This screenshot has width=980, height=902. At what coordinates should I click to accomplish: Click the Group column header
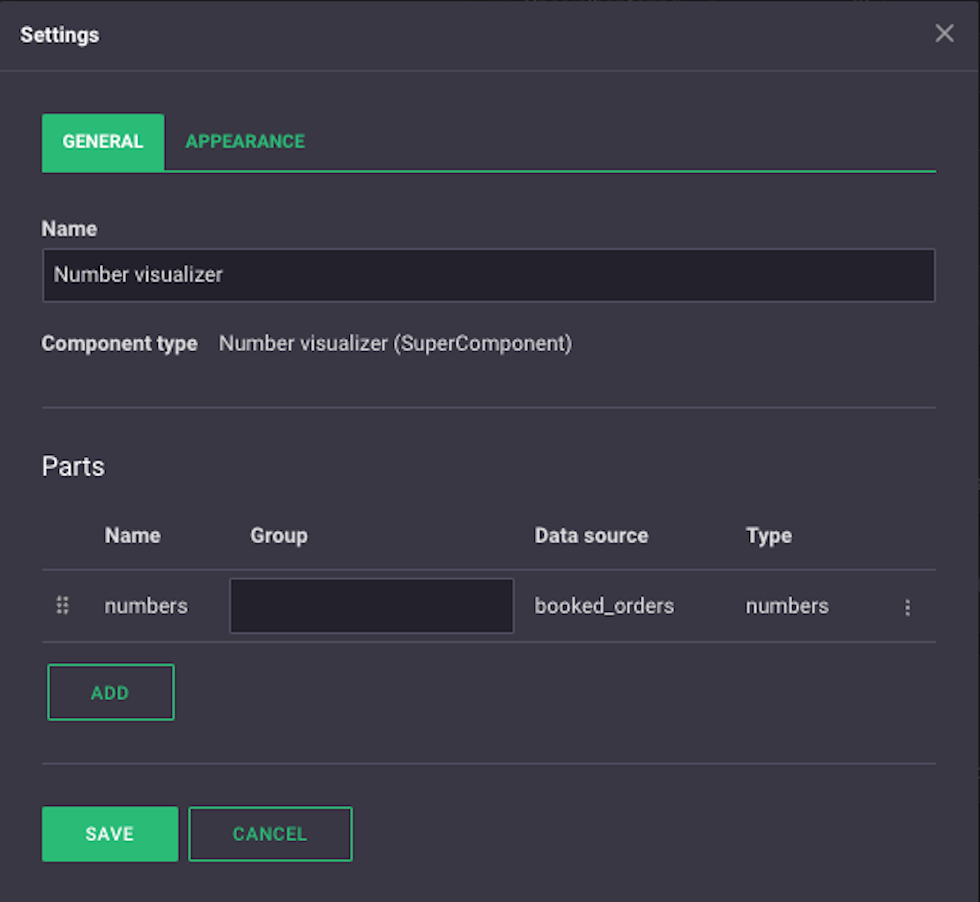(x=279, y=536)
